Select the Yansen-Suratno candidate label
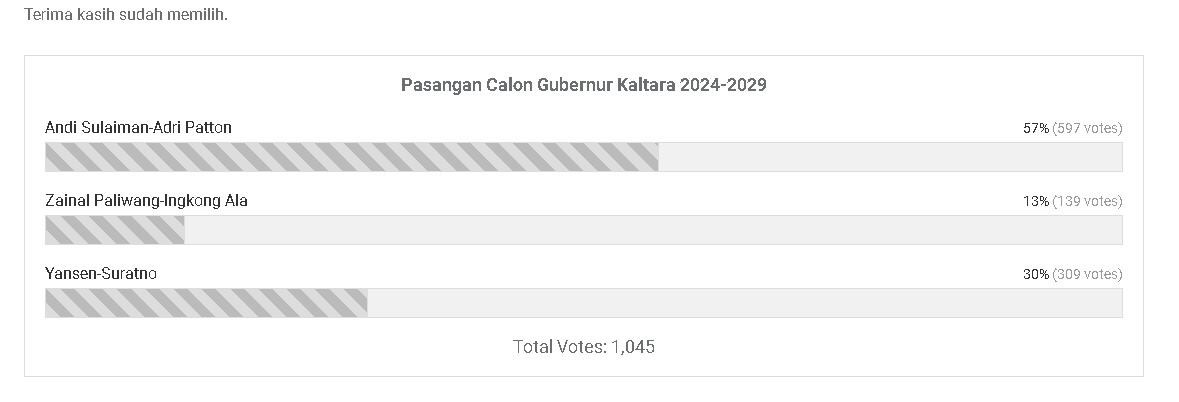This screenshot has height=402, width=1179. pyautogui.click(x=101, y=274)
